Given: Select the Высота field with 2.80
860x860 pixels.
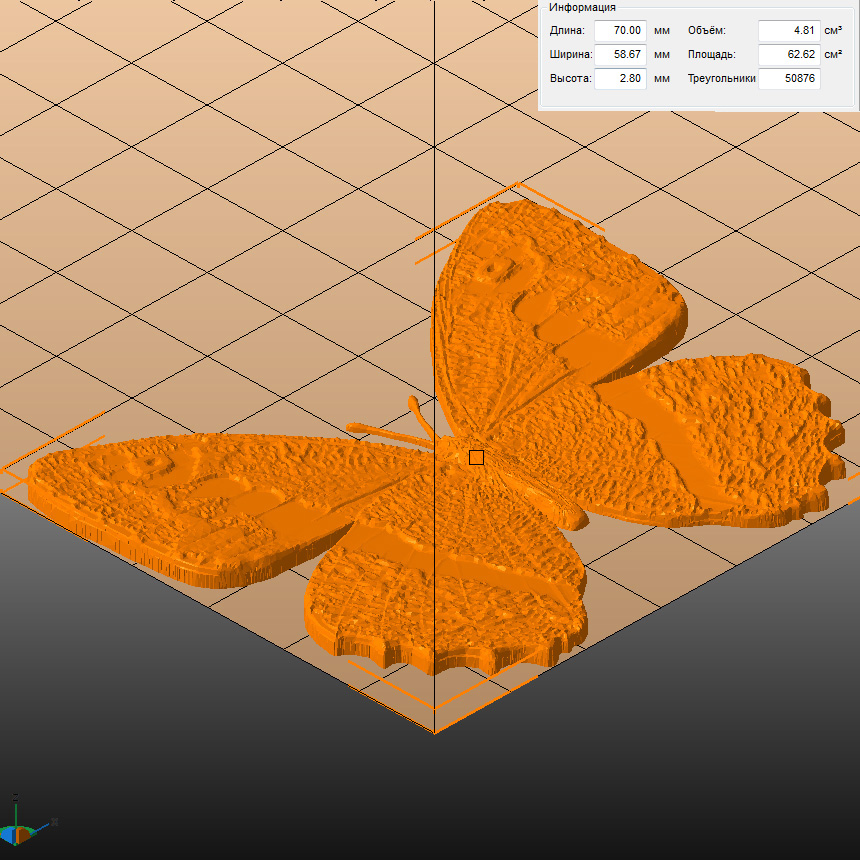Looking at the screenshot, I should pos(620,79).
